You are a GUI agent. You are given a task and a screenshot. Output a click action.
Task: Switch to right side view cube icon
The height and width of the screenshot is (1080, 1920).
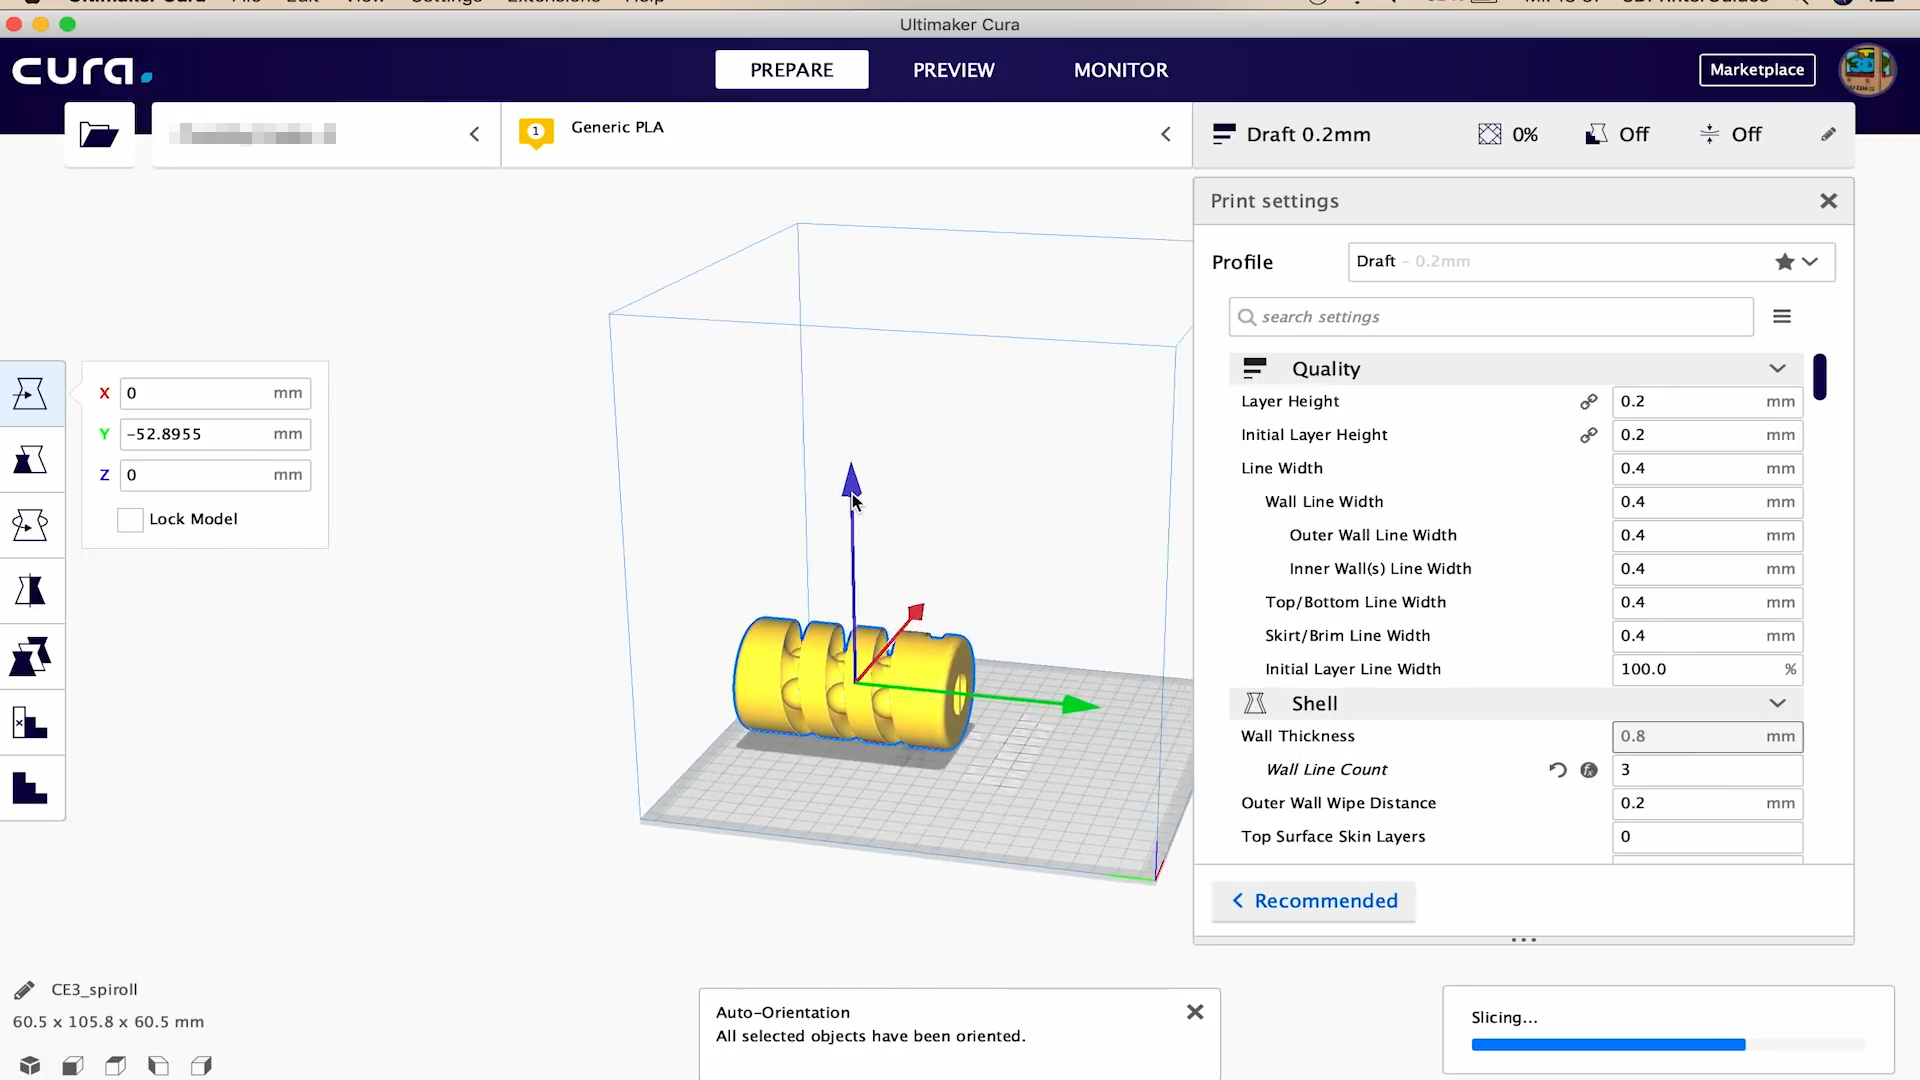tap(201, 1065)
